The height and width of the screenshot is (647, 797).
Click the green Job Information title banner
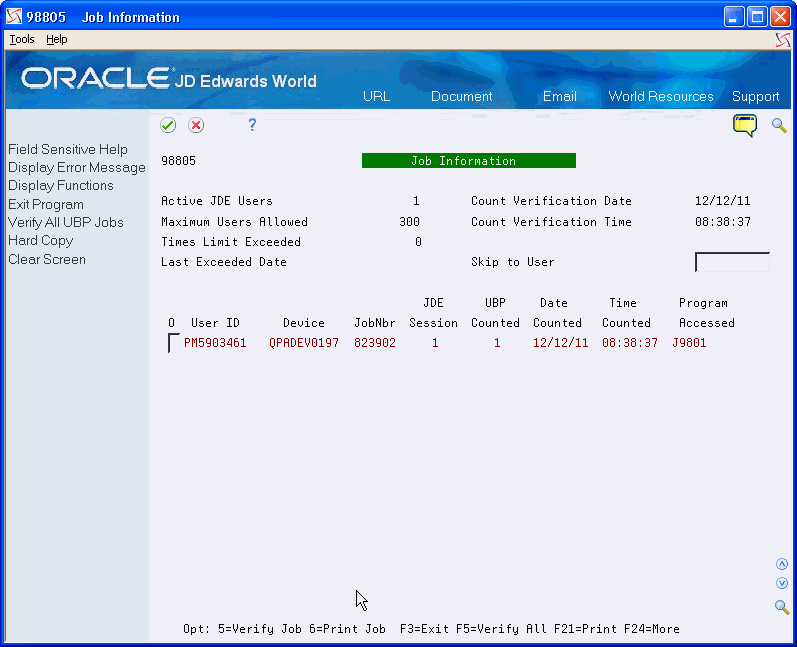[469, 161]
